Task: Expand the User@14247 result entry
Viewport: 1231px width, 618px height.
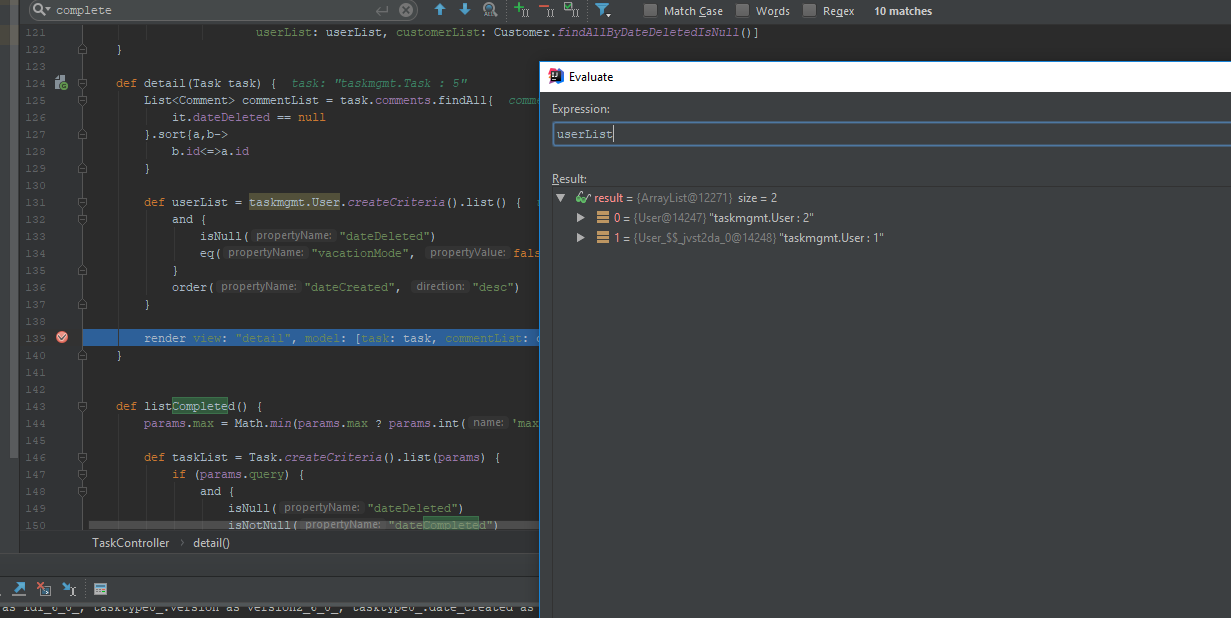Action: [581, 217]
